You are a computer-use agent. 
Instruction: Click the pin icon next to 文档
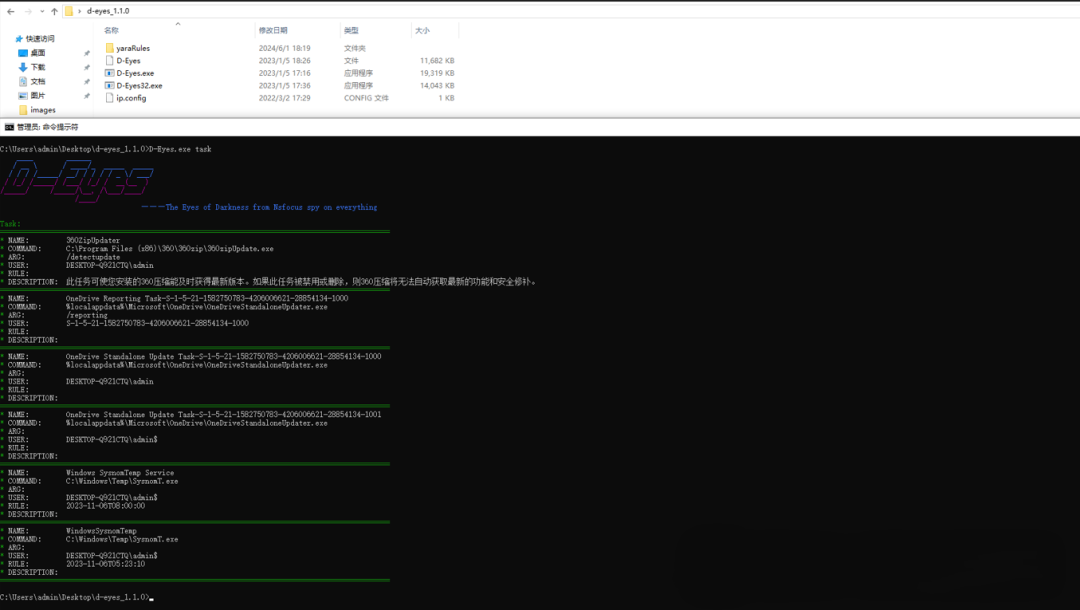click(87, 82)
